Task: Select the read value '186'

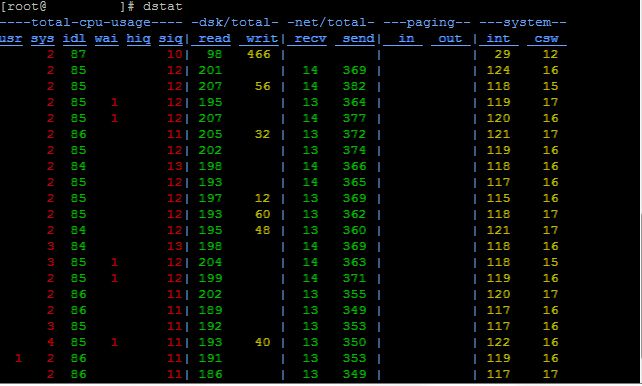Action: tap(210, 374)
